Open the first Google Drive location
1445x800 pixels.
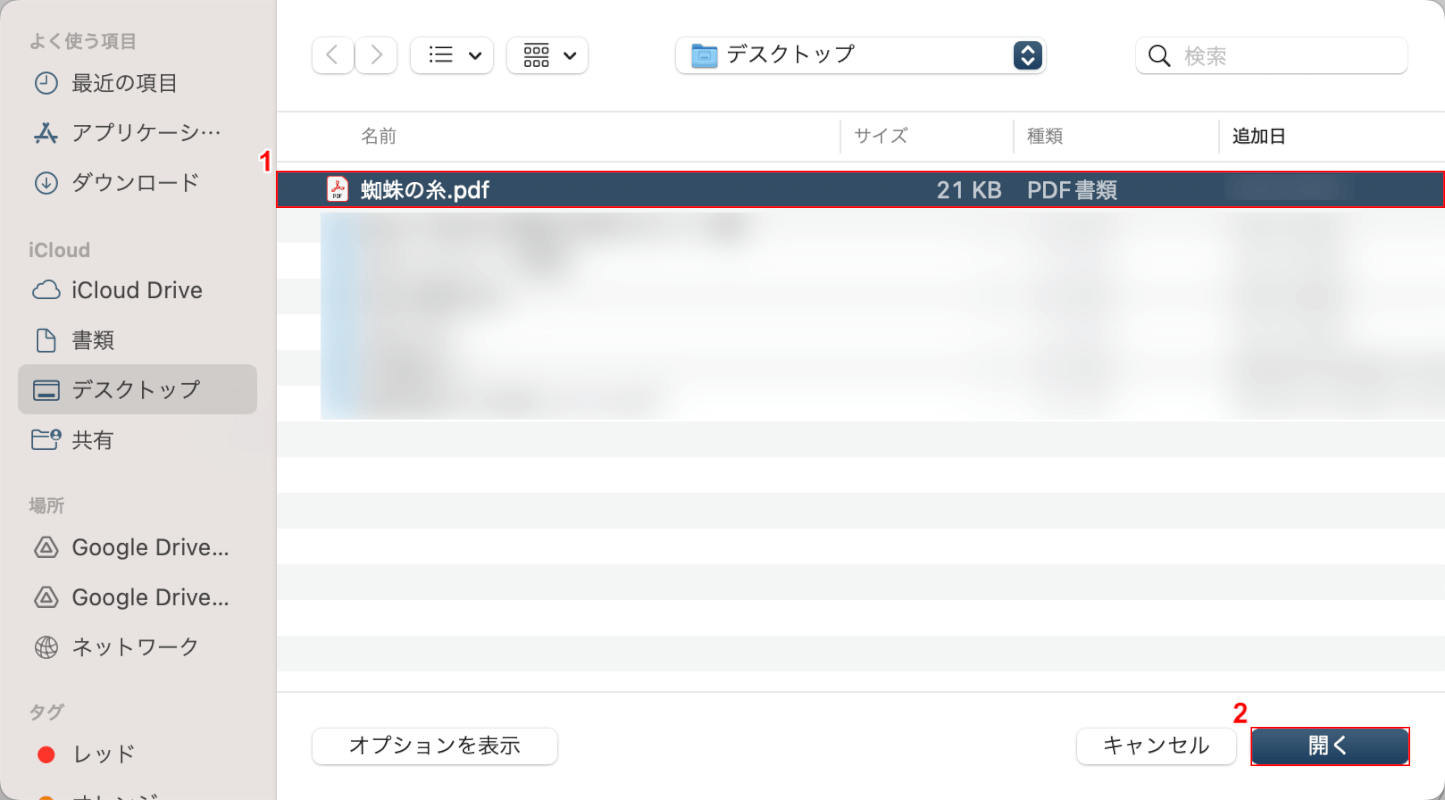pyautogui.click(x=137, y=547)
